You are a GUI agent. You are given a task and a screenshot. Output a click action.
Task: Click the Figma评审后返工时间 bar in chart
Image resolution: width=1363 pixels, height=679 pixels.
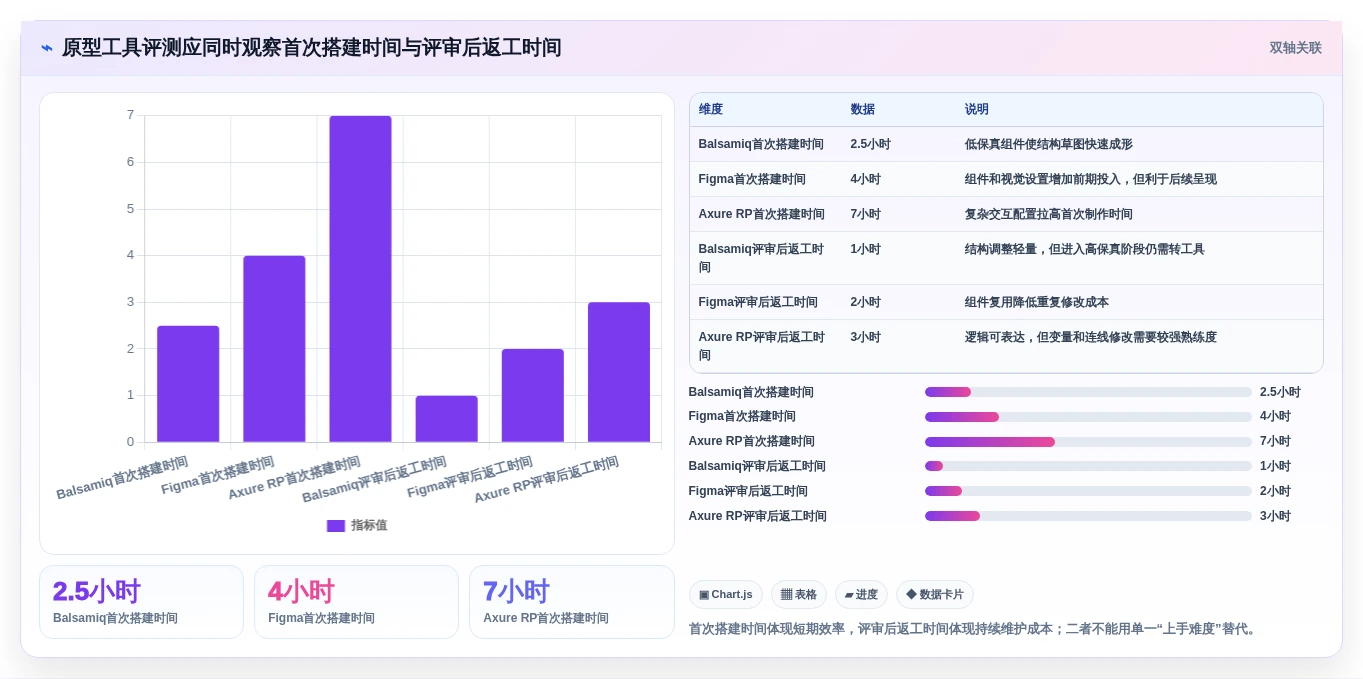pyautogui.click(x=532, y=396)
